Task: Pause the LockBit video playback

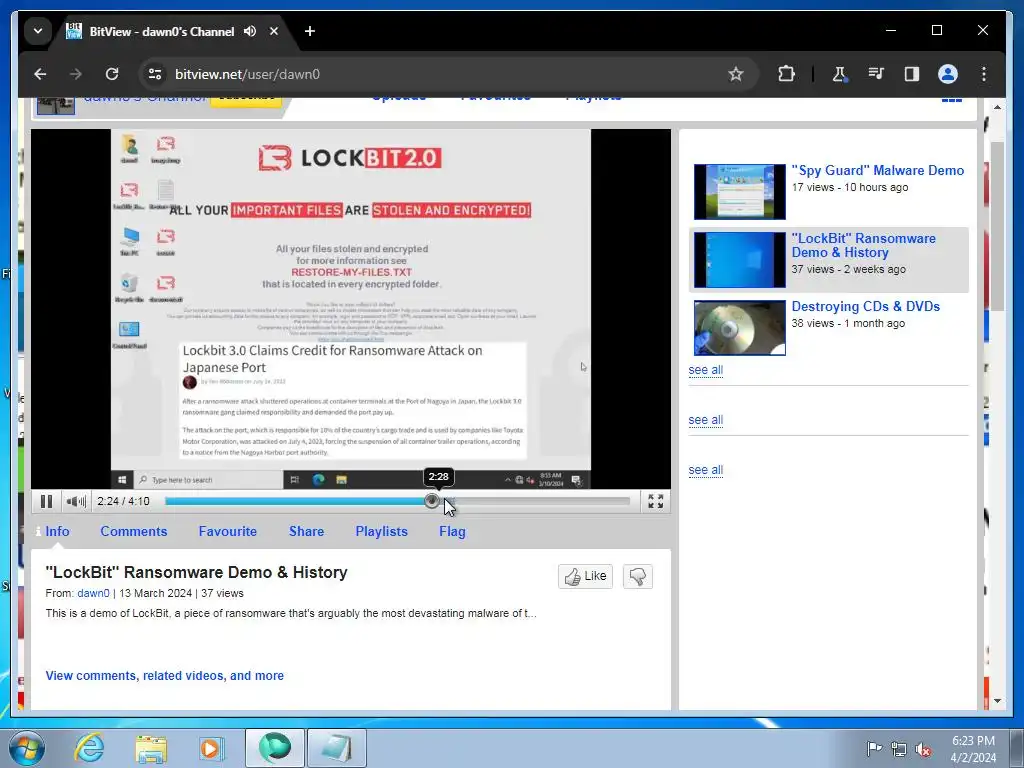Action: pyautogui.click(x=46, y=501)
